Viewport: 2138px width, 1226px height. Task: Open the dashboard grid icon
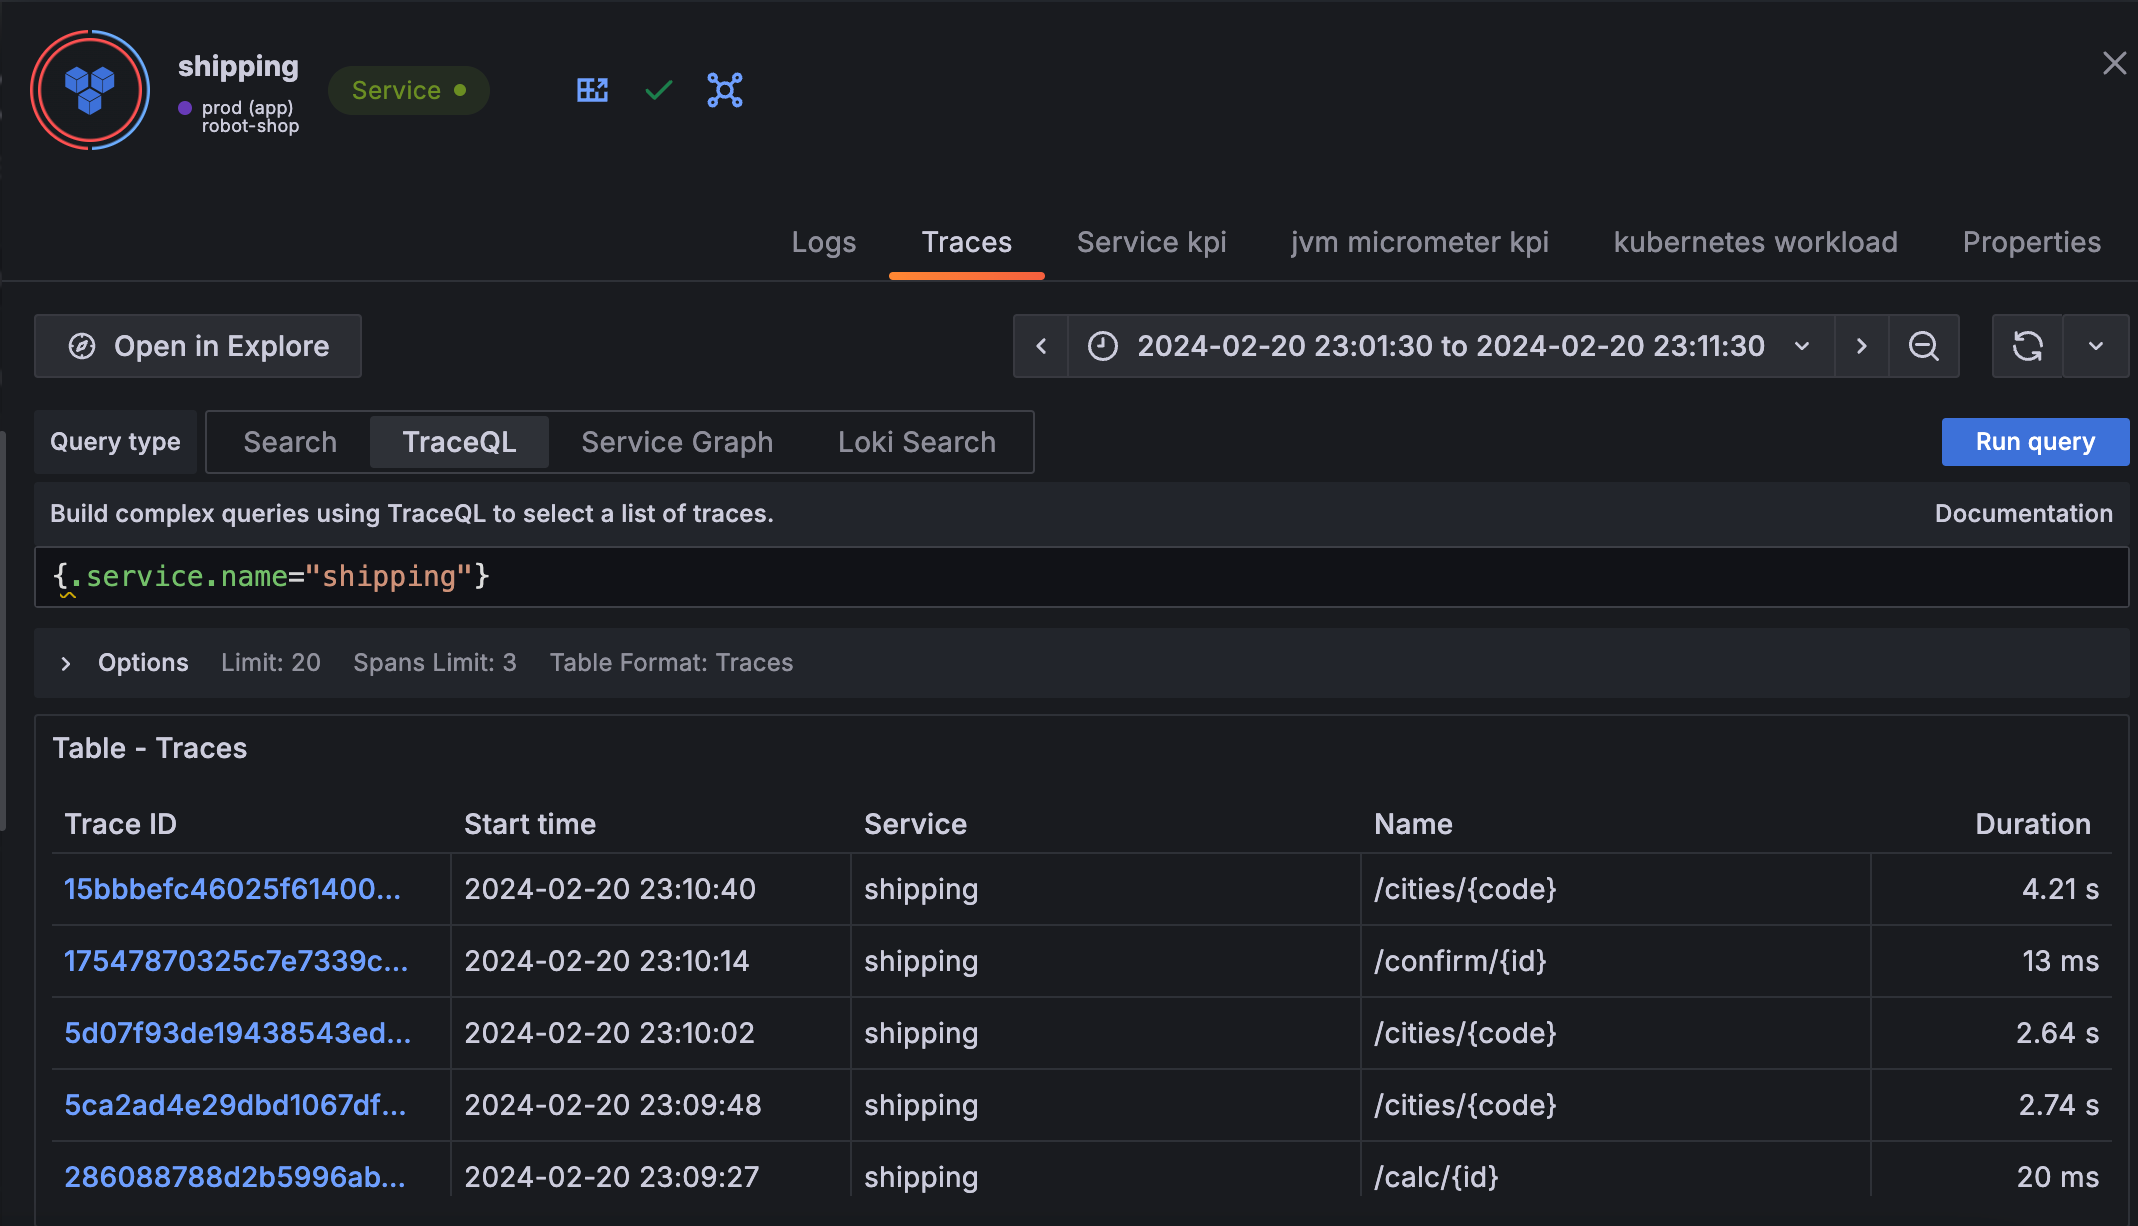point(592,90)
